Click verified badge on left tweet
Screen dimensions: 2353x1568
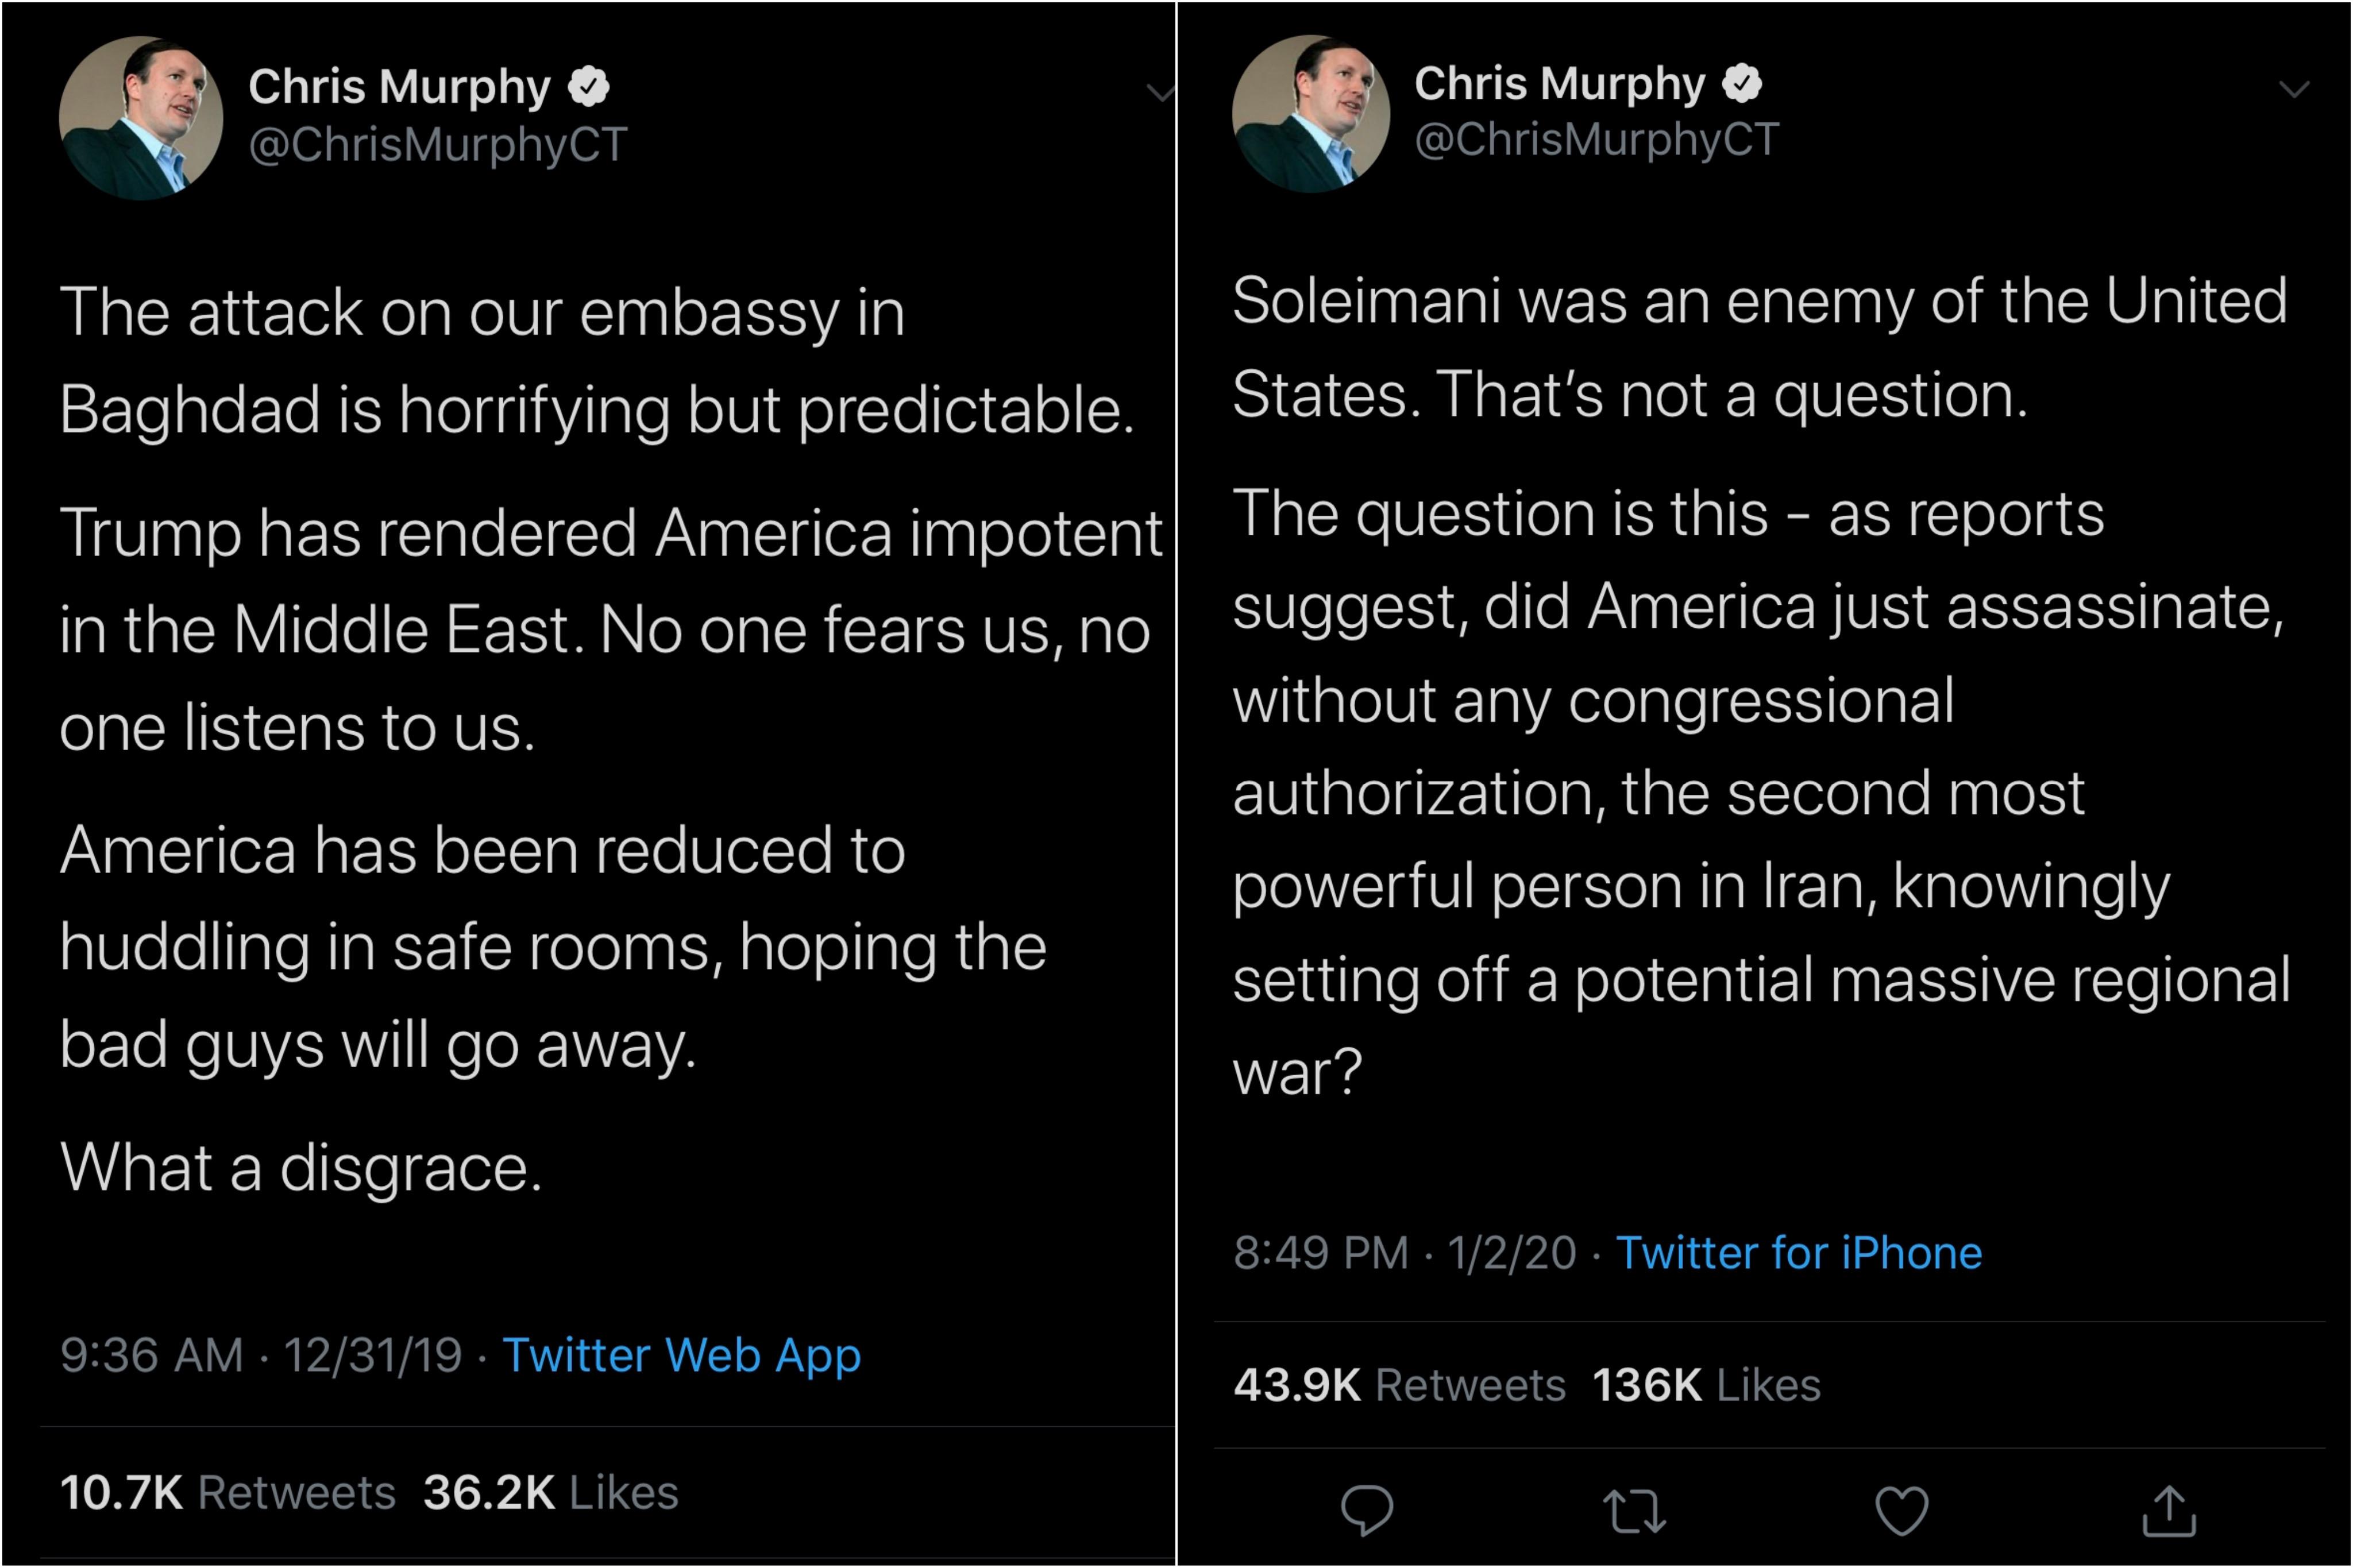pyautogui.click(x=588, y=86)
